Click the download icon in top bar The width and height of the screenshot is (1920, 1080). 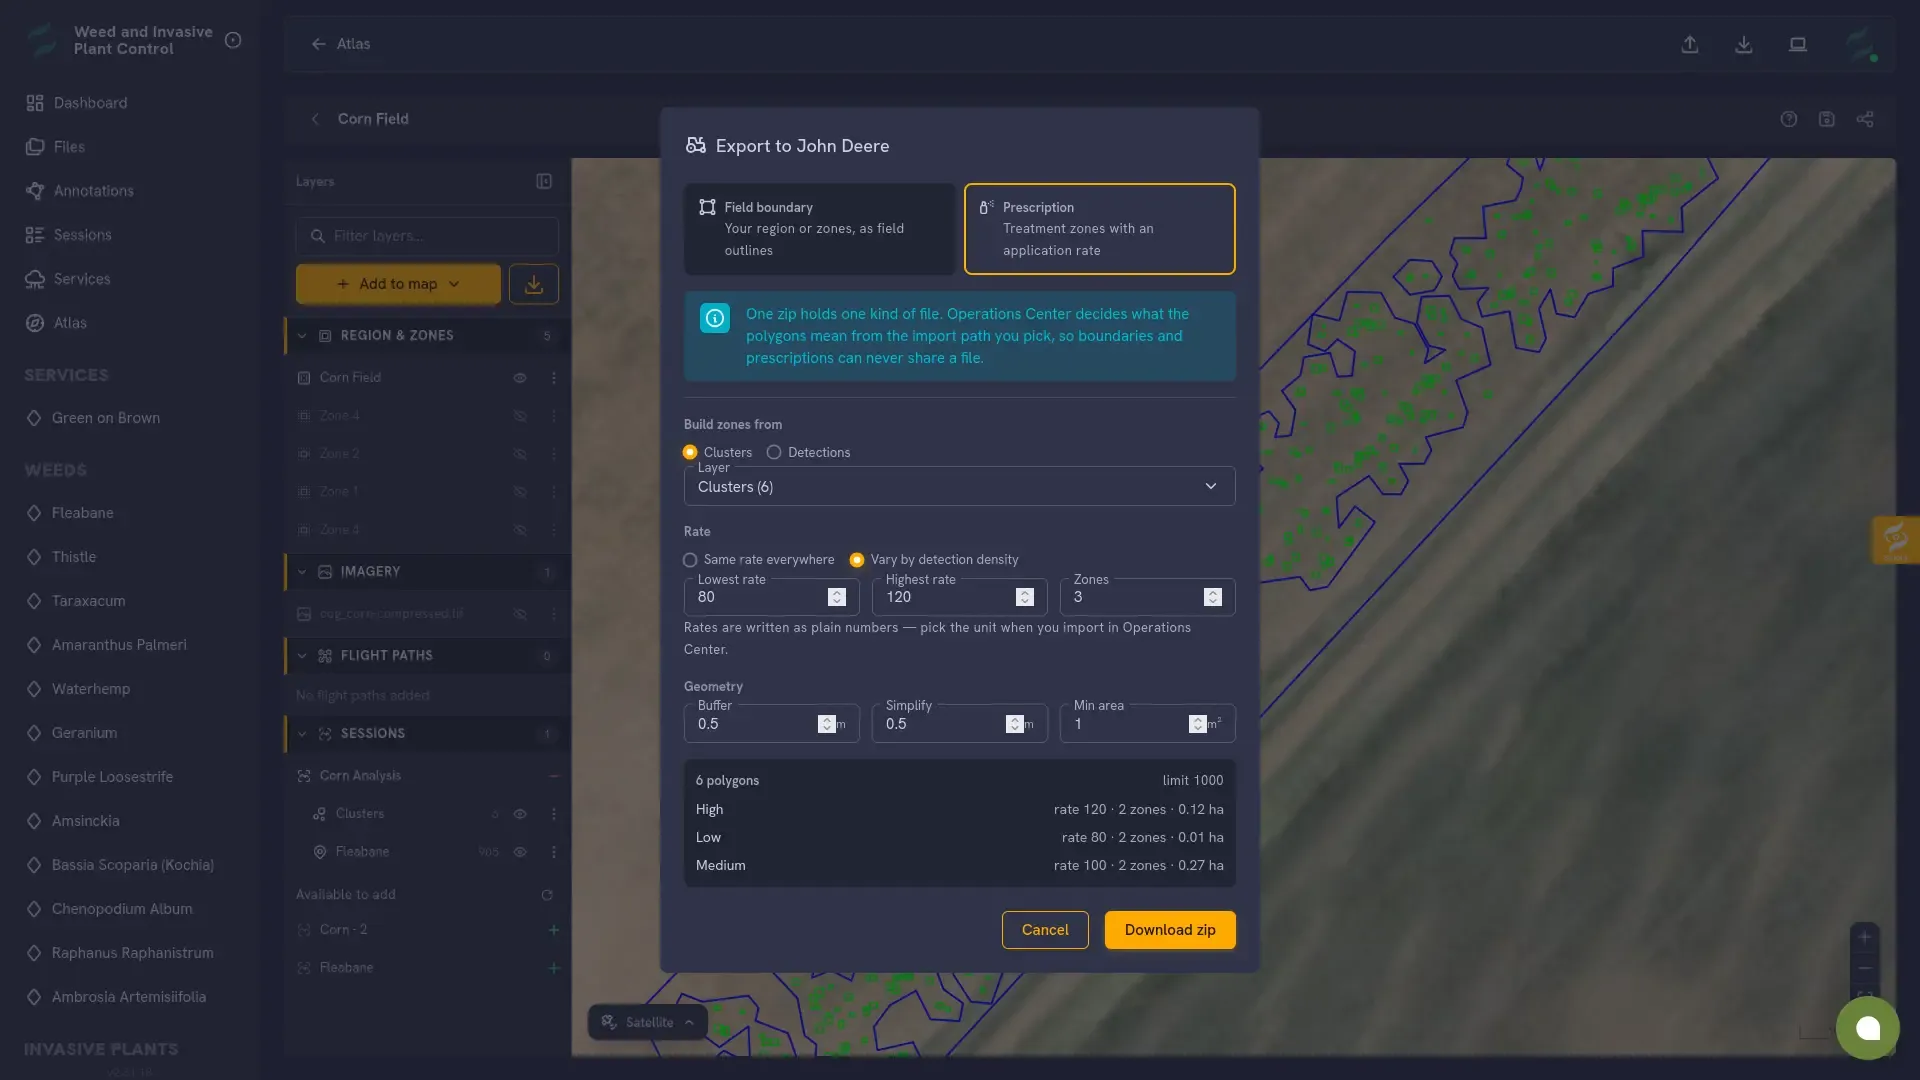(x=1744, y=44)
